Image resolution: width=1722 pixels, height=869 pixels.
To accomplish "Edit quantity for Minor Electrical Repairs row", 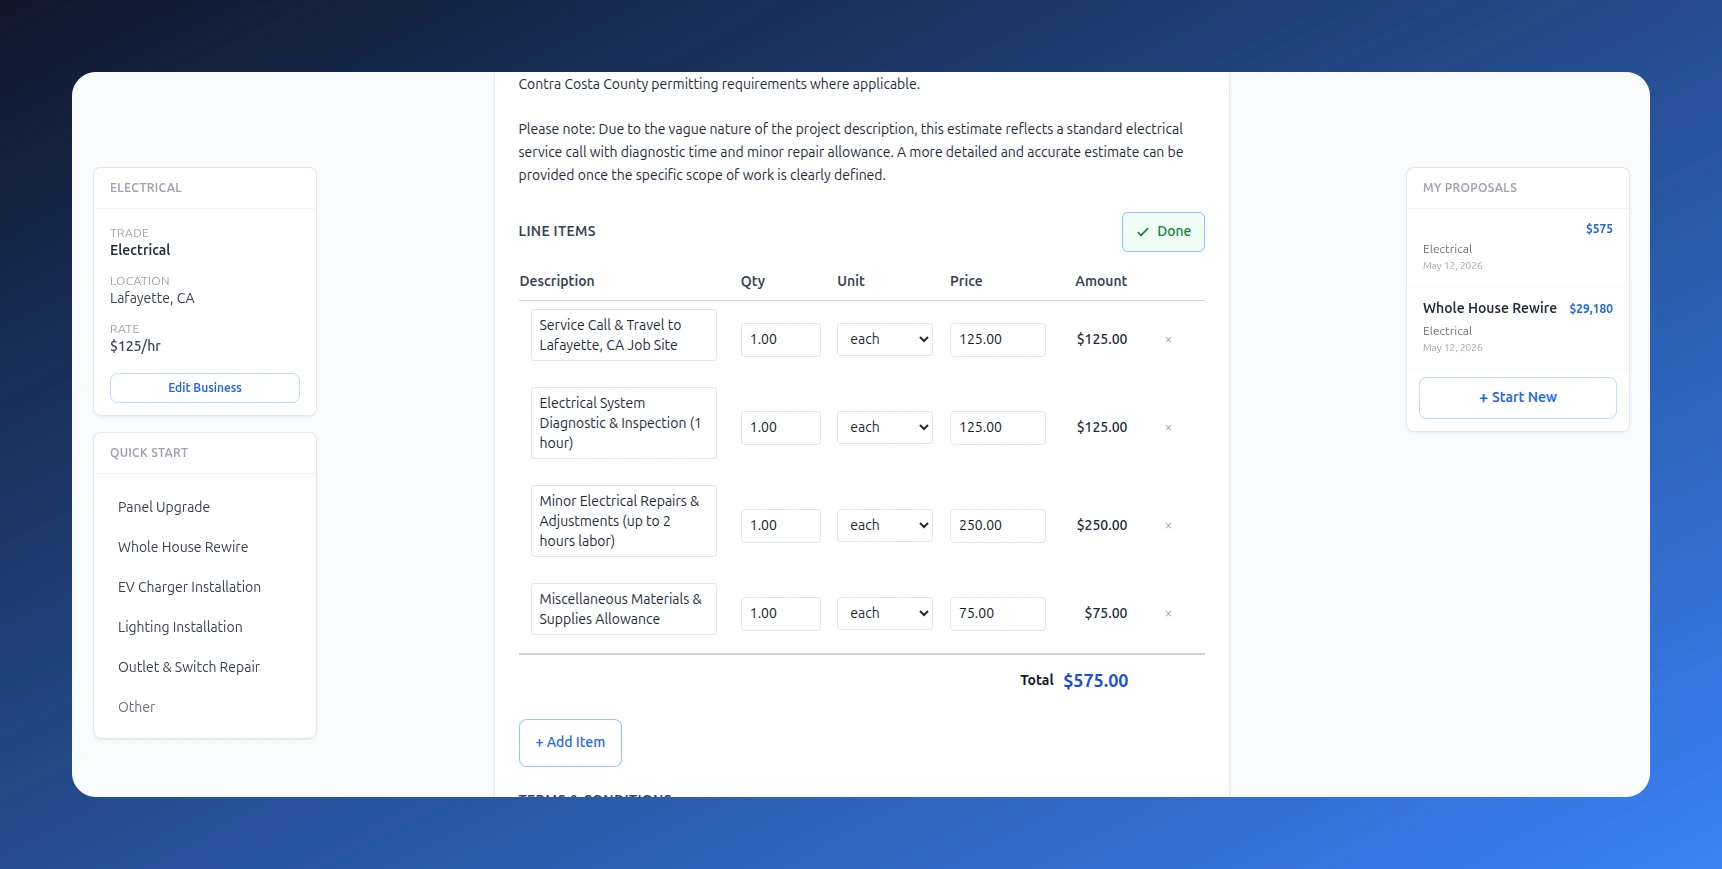I will (x=781, y=526).
